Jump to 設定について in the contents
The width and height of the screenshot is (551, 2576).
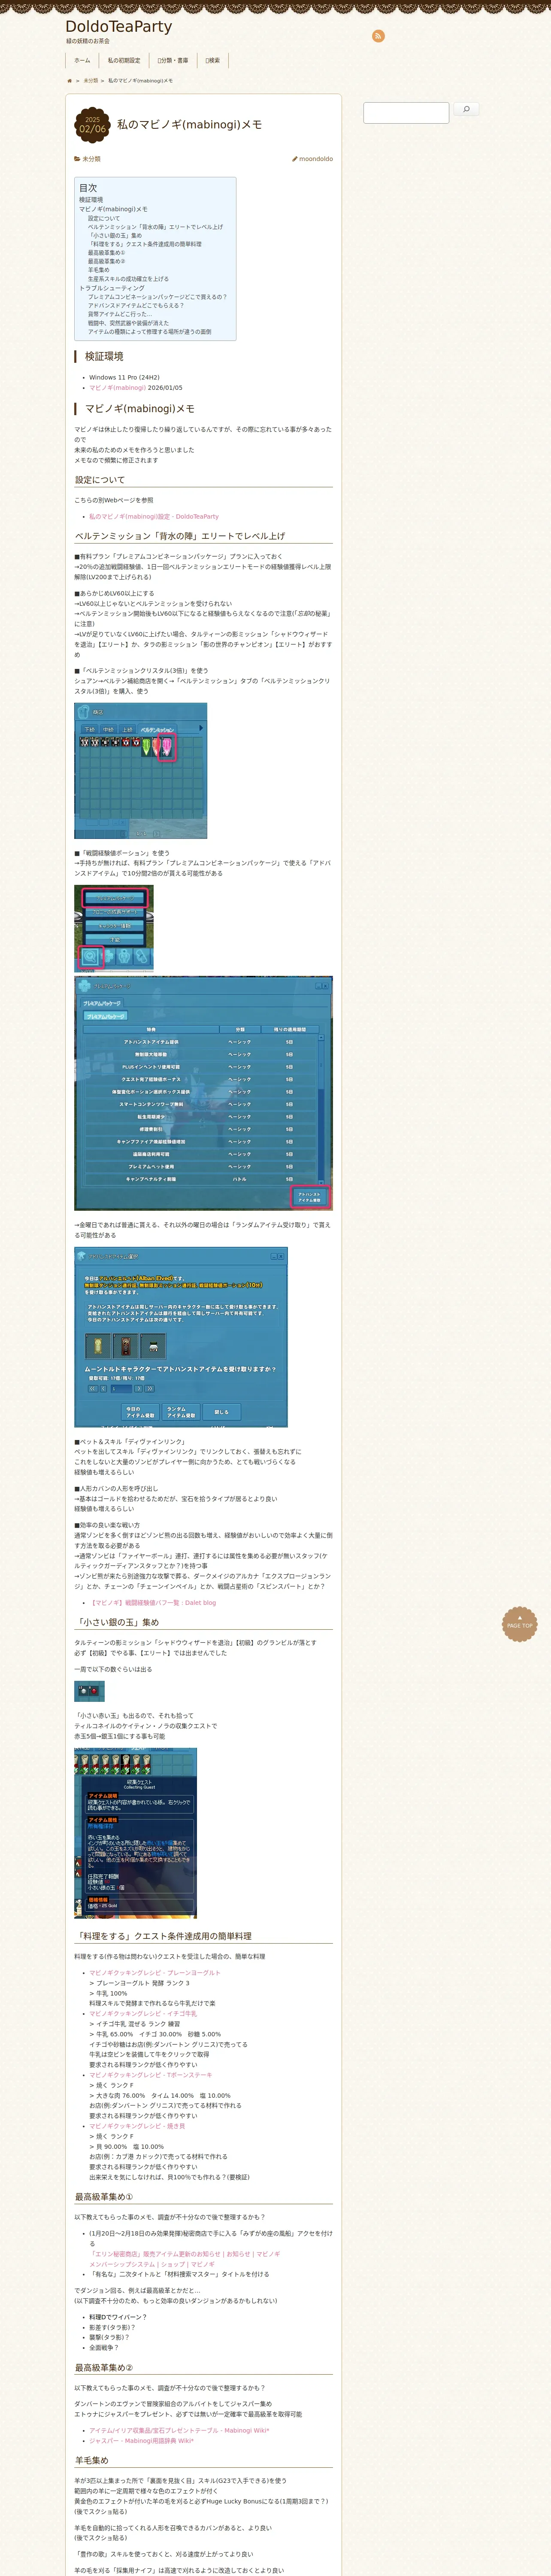pyautogui.click(x=104, y=218)
